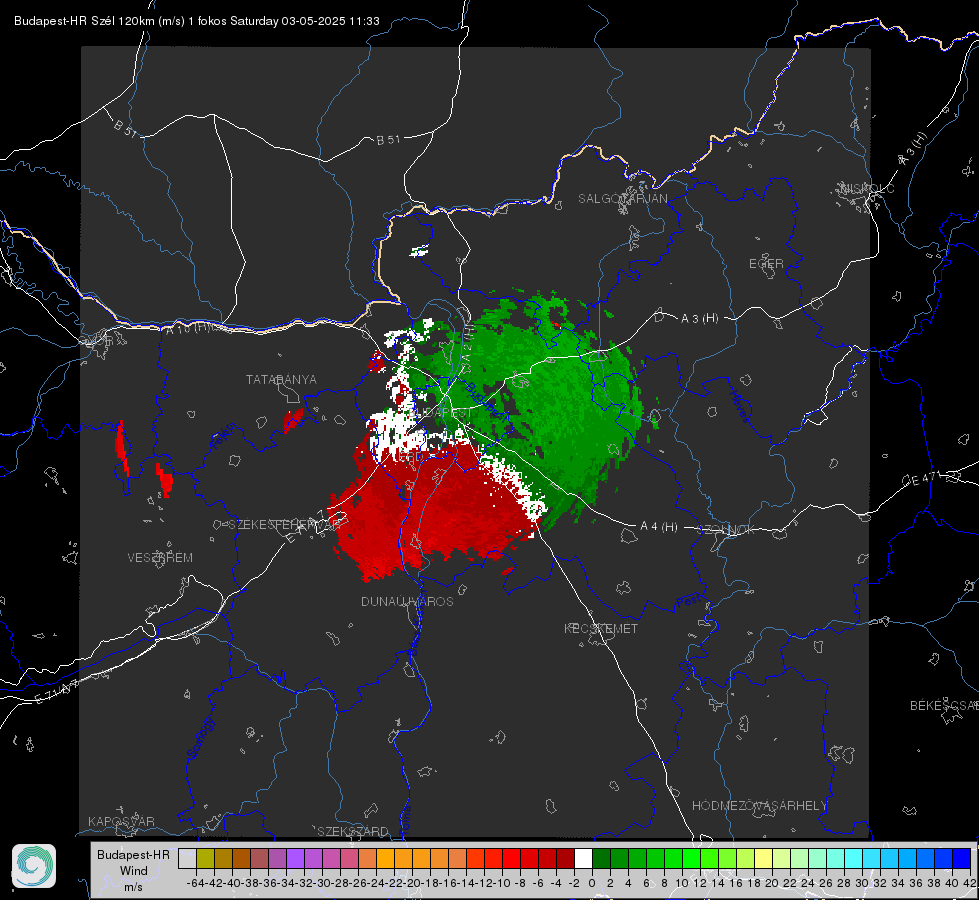Click the EGER city label

coord(766,264)
